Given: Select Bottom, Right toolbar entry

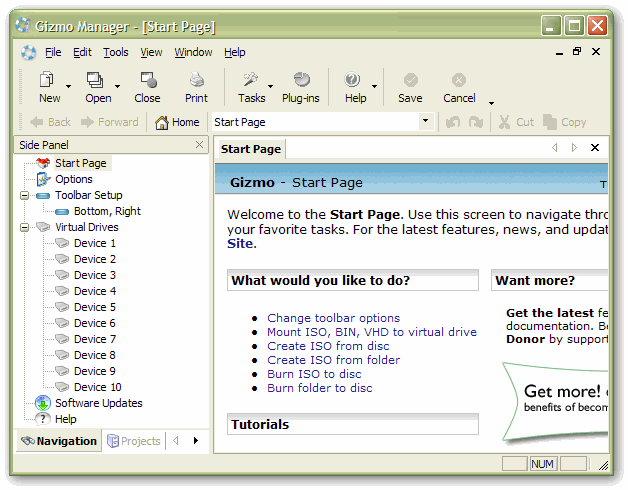Looking at the screenshot, I should point(107,211).
